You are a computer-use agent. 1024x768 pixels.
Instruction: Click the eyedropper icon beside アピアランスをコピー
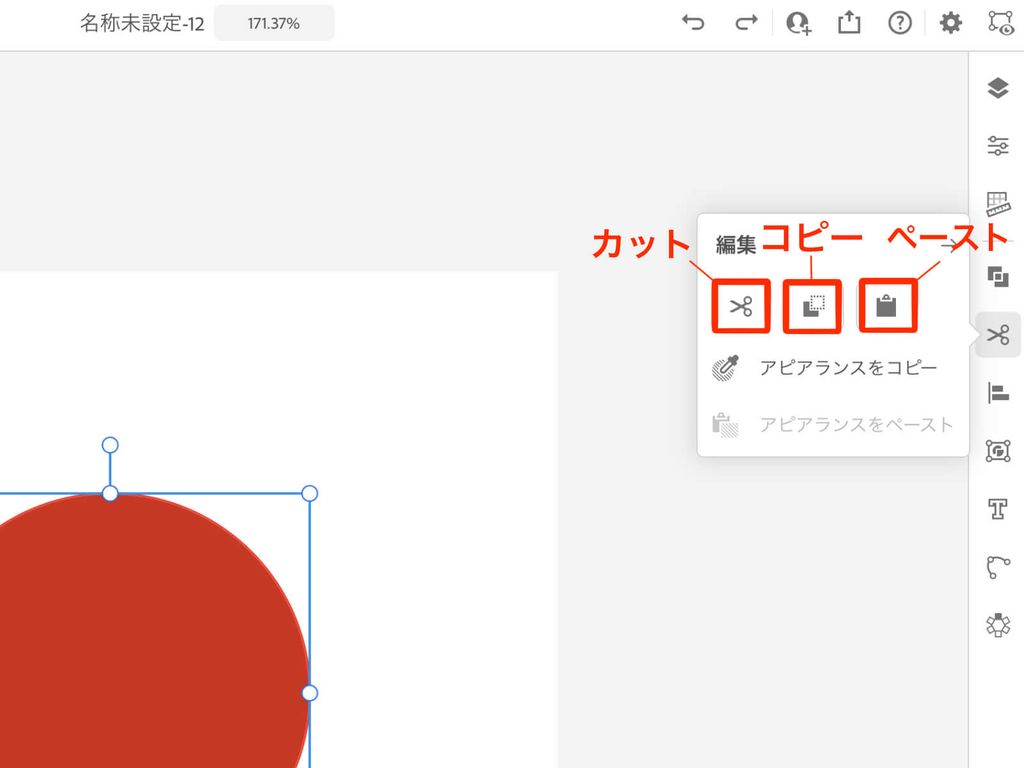click(x=725, y=368)
